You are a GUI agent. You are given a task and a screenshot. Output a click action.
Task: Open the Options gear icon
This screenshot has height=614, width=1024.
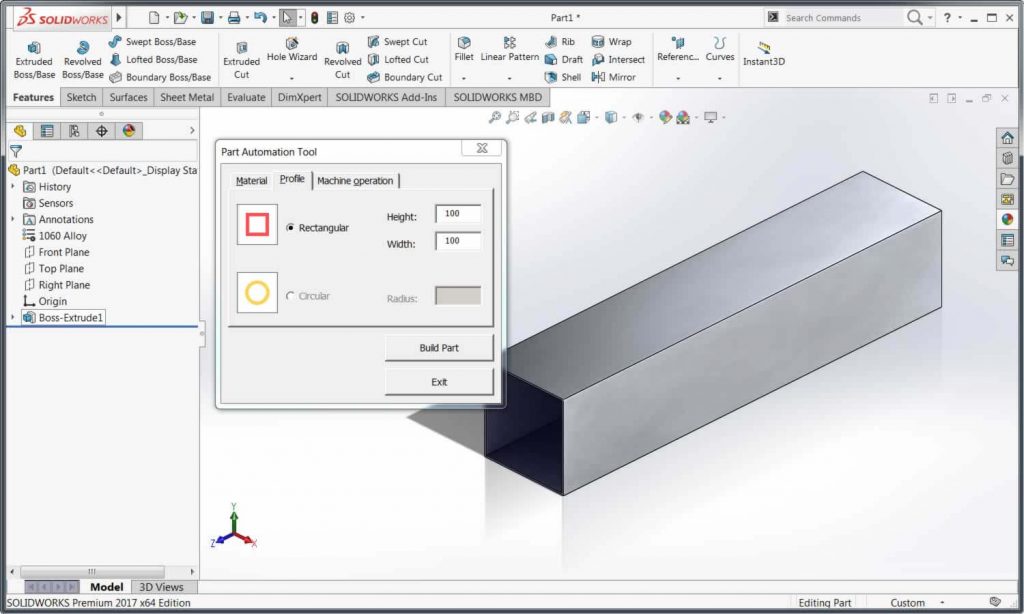[349, 18]
